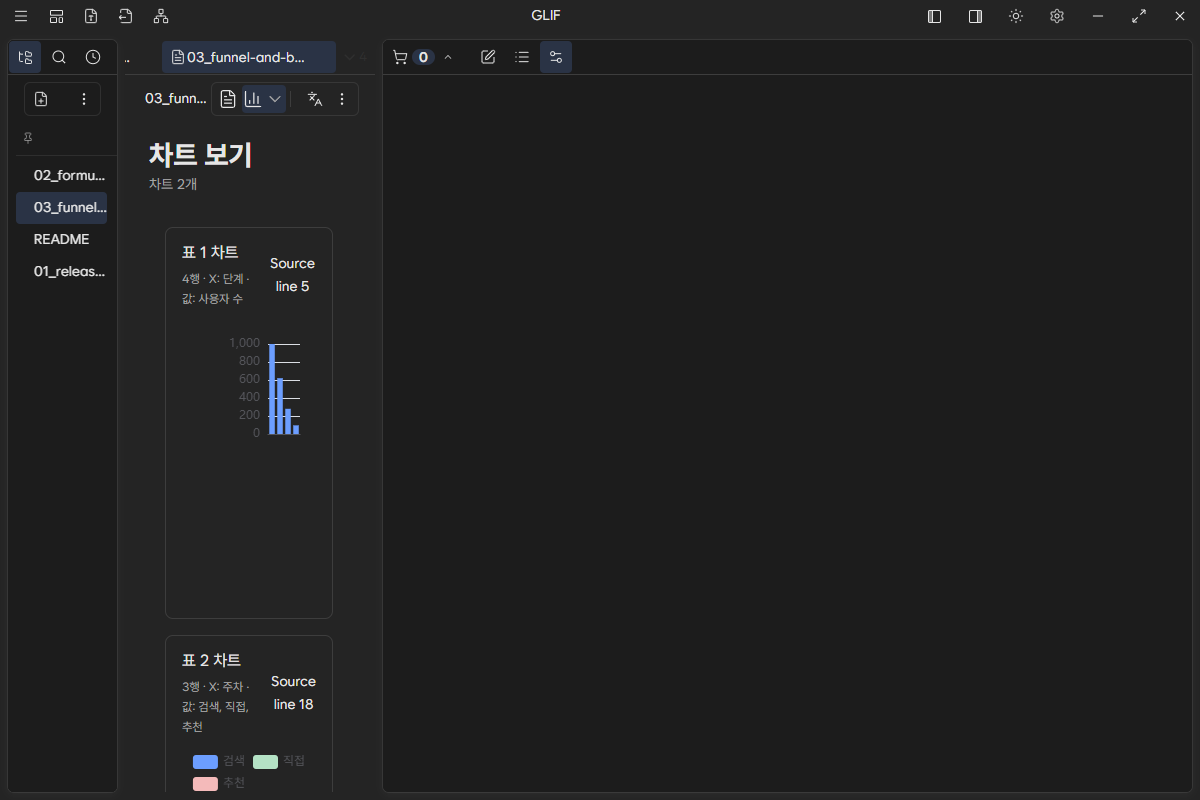1200x800 pixels.
Task: Toggle fullscreen with diagonal arrows icon
Action: point(1139,16)
